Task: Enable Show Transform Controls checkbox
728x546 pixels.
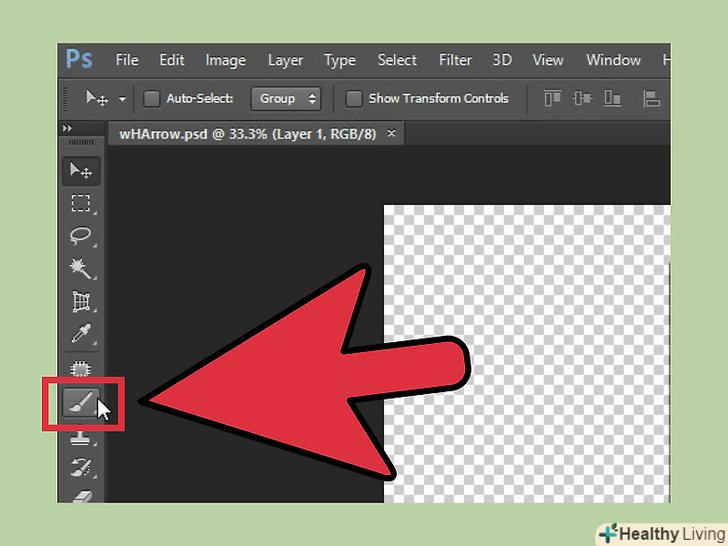Action: point(354,98)
